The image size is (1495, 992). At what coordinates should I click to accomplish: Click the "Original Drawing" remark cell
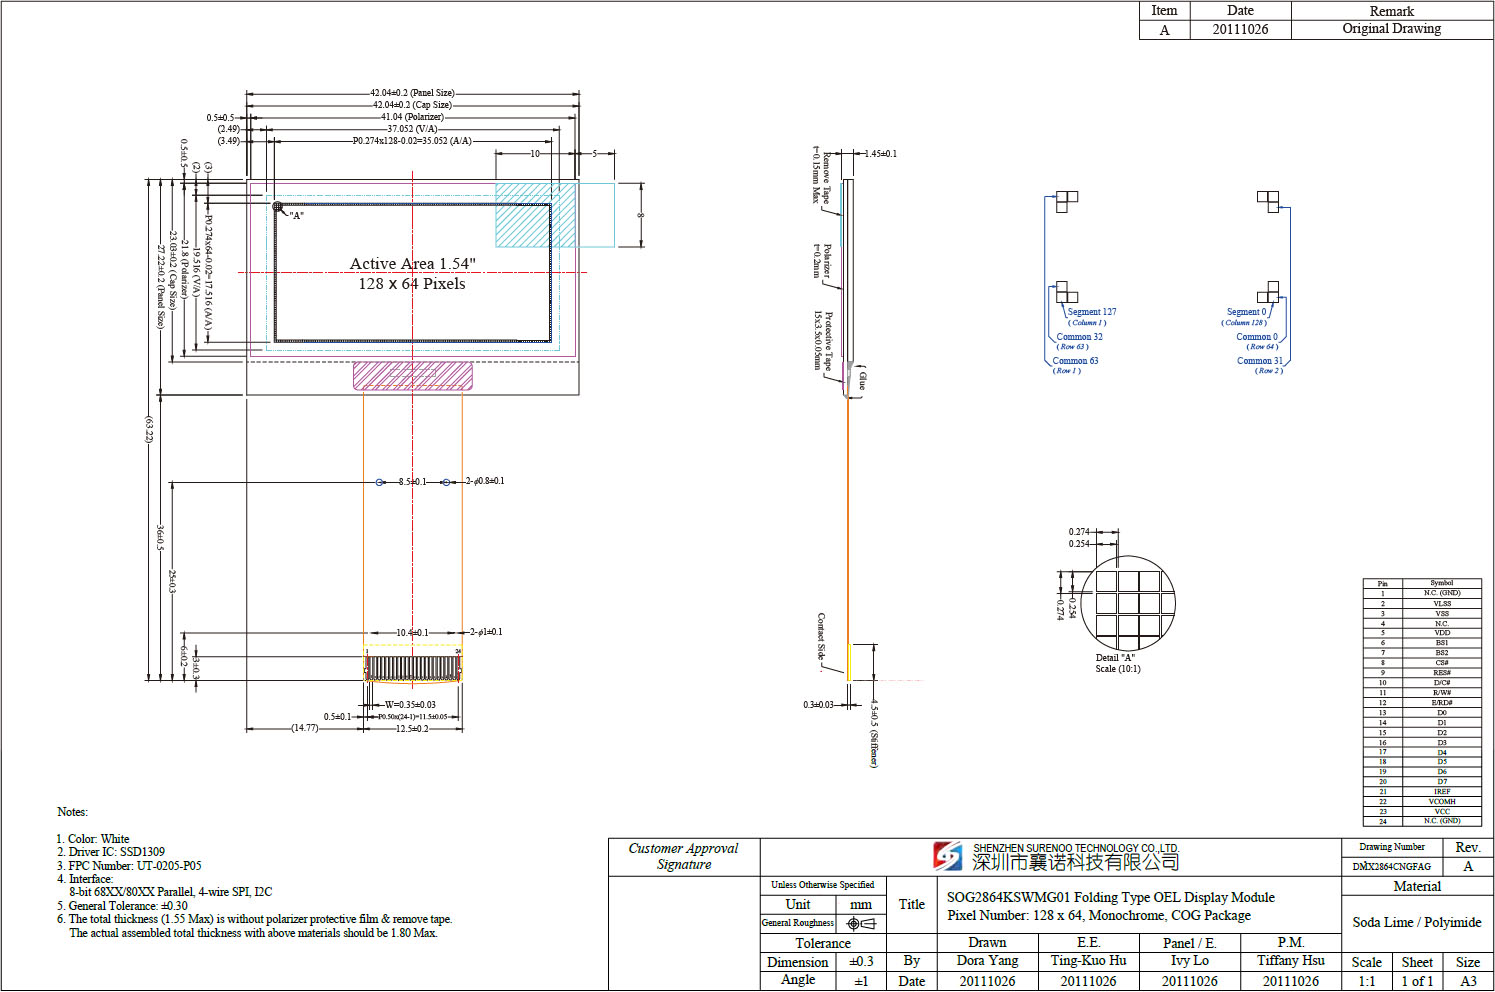point(1391,29)
